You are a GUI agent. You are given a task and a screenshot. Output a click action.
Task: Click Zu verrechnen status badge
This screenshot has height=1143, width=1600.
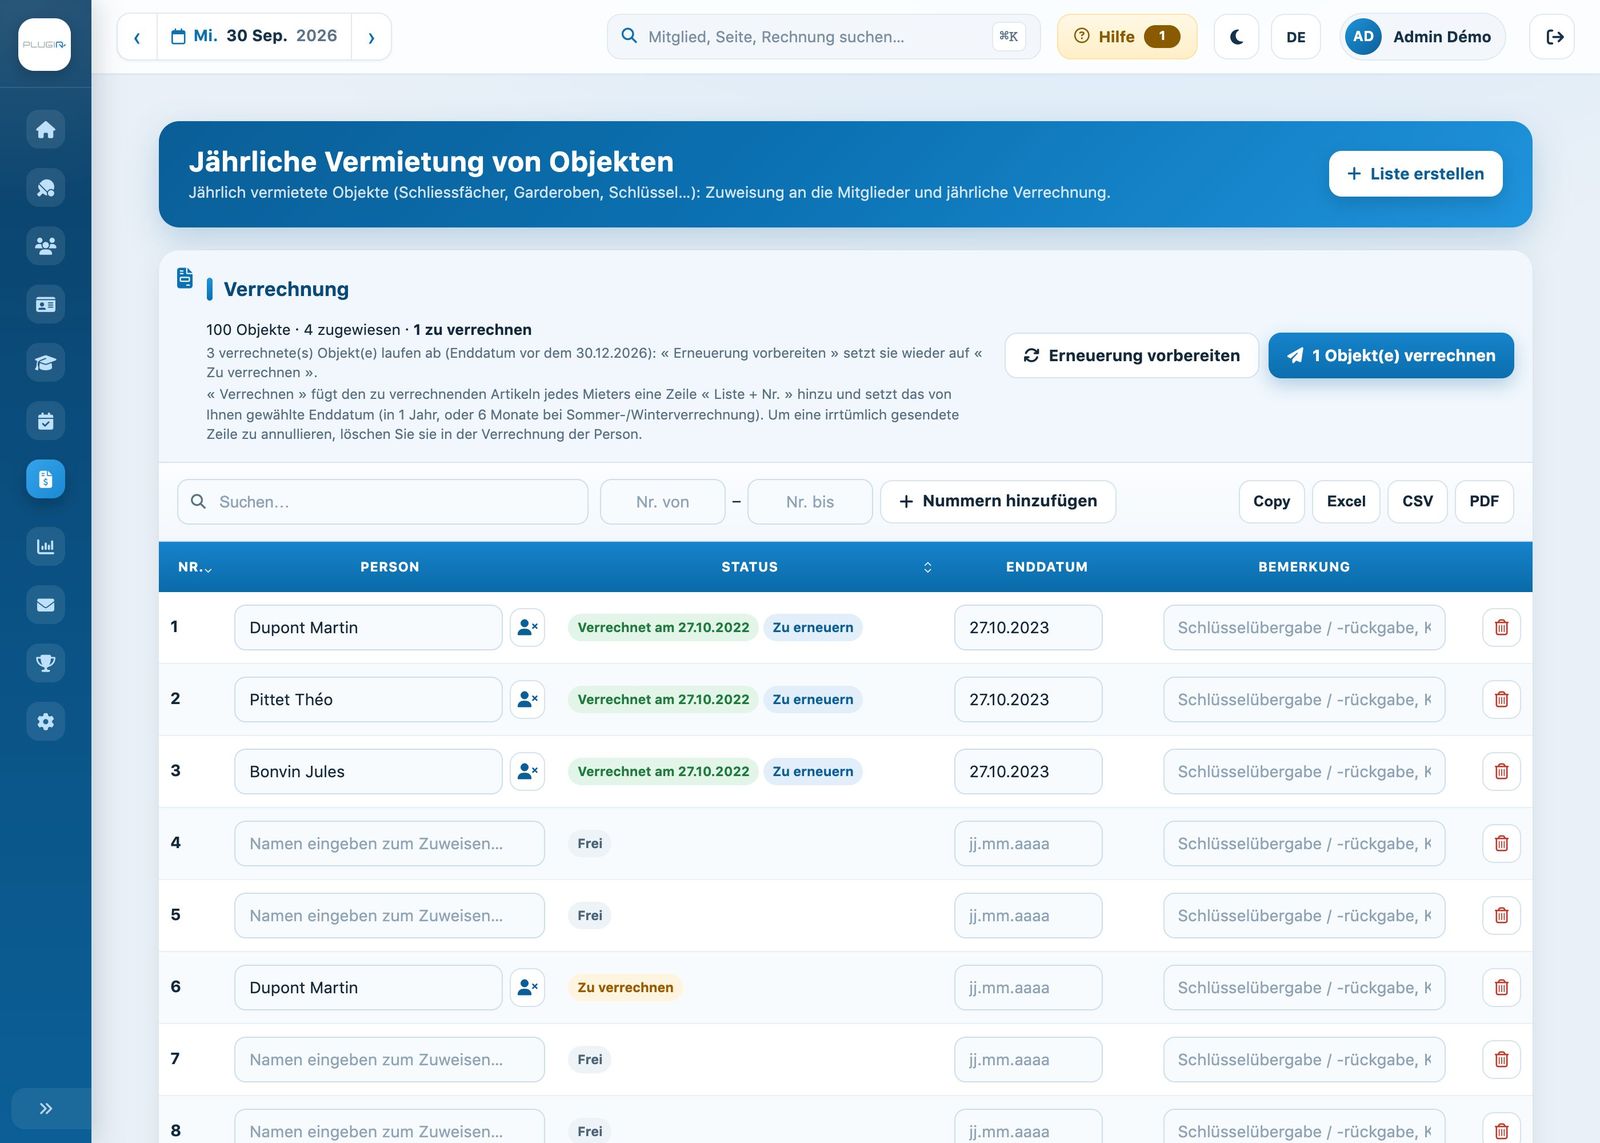pos(625,988)
